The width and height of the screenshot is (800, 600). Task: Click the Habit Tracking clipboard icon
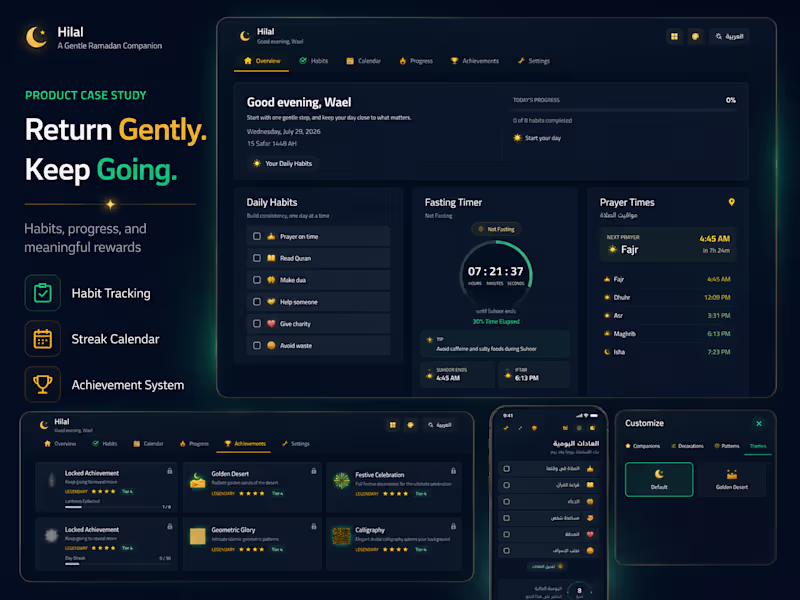click(43, 293)
